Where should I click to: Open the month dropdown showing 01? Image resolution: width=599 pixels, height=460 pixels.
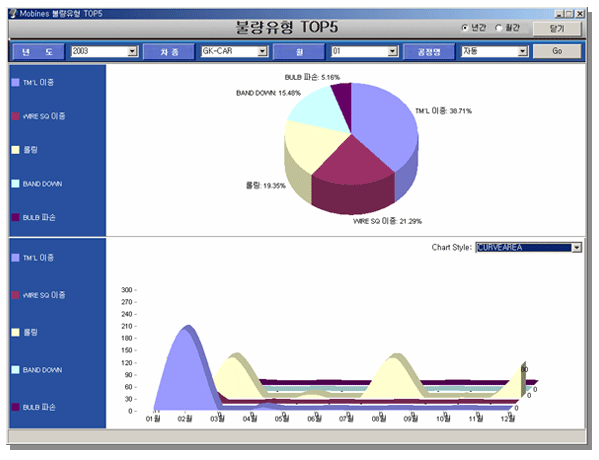click(x=392, y=51)
